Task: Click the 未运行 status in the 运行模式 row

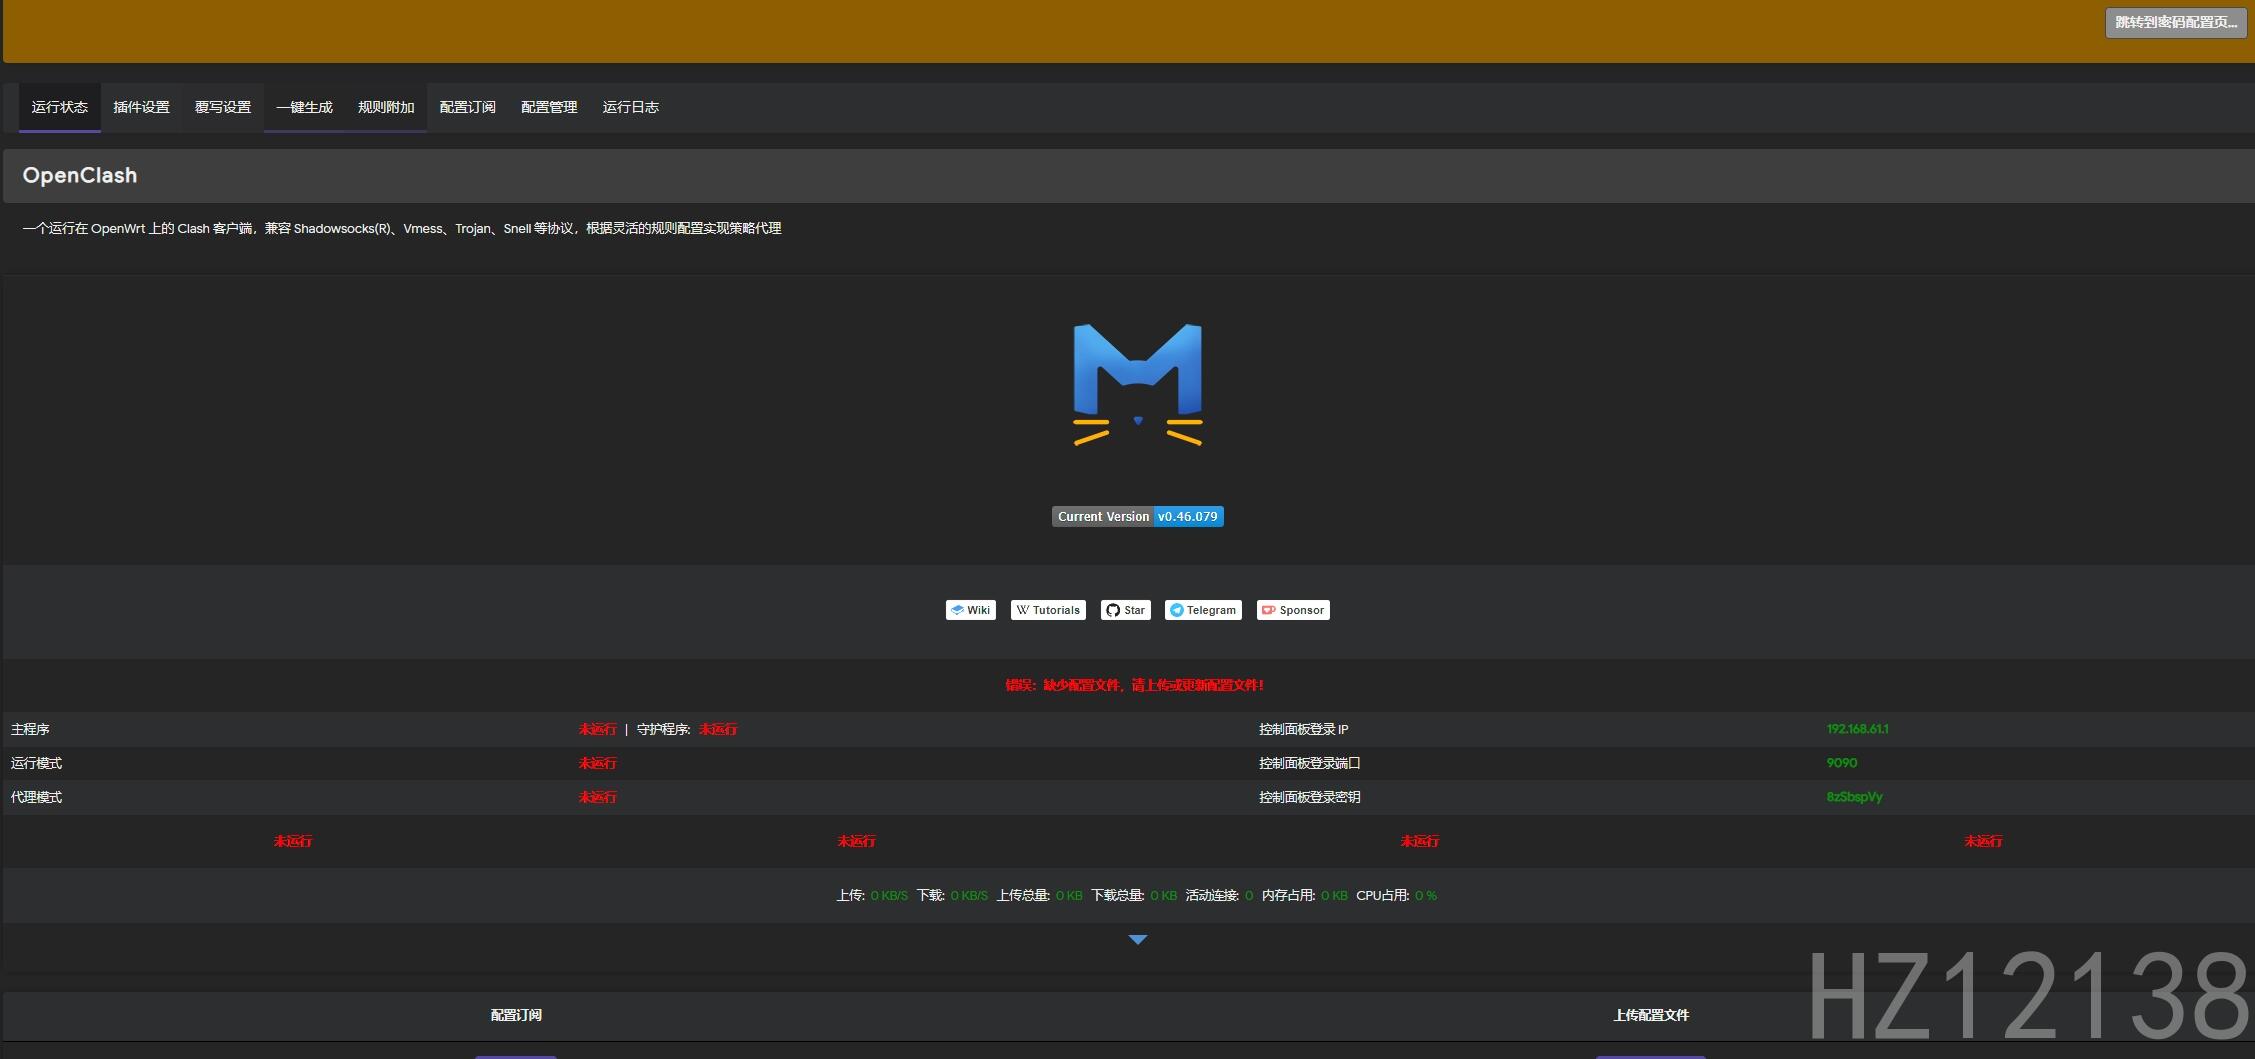Action: (598, 763)
